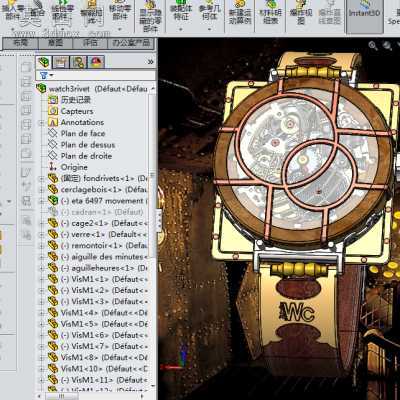Expand the verre<1> tree node
This screenshot has width=400, height=400.
(x=42, y=235)
